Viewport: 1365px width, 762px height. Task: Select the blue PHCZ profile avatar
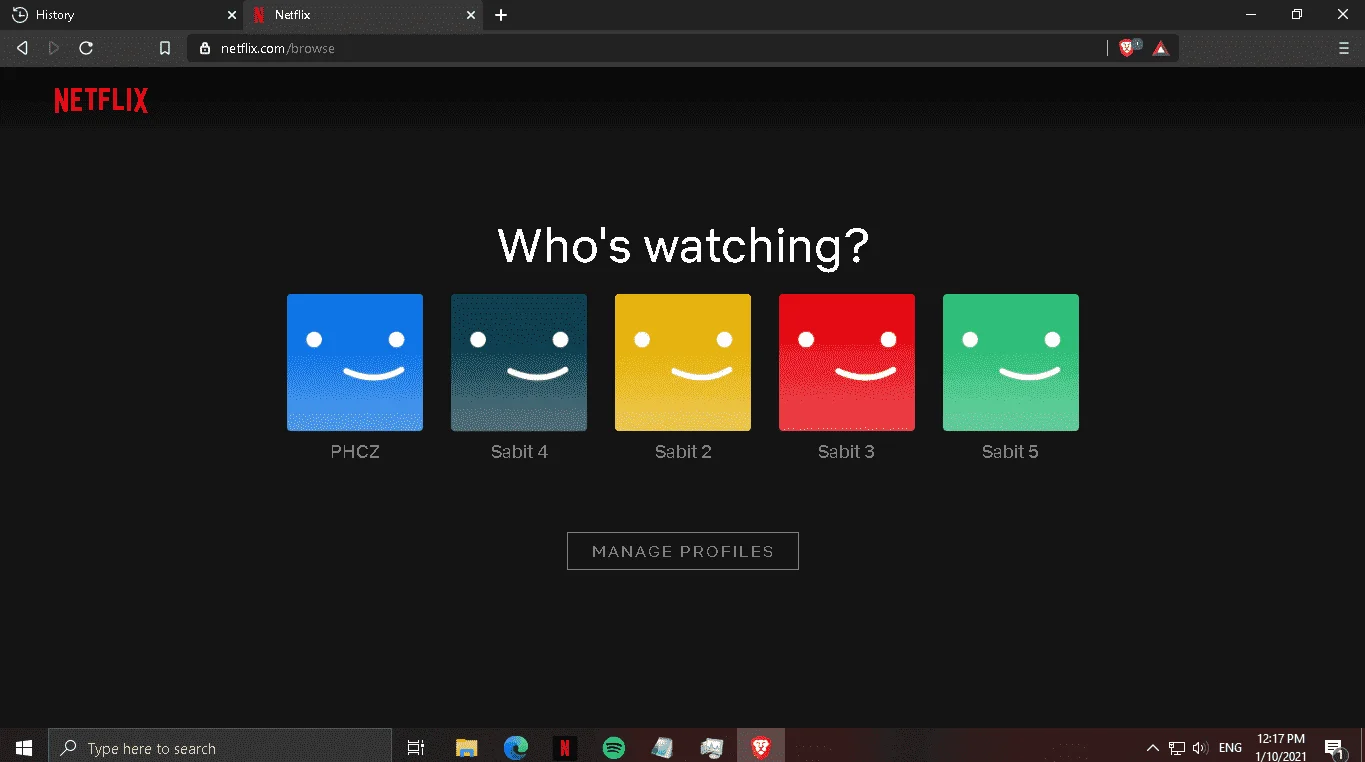pos(355,362)
